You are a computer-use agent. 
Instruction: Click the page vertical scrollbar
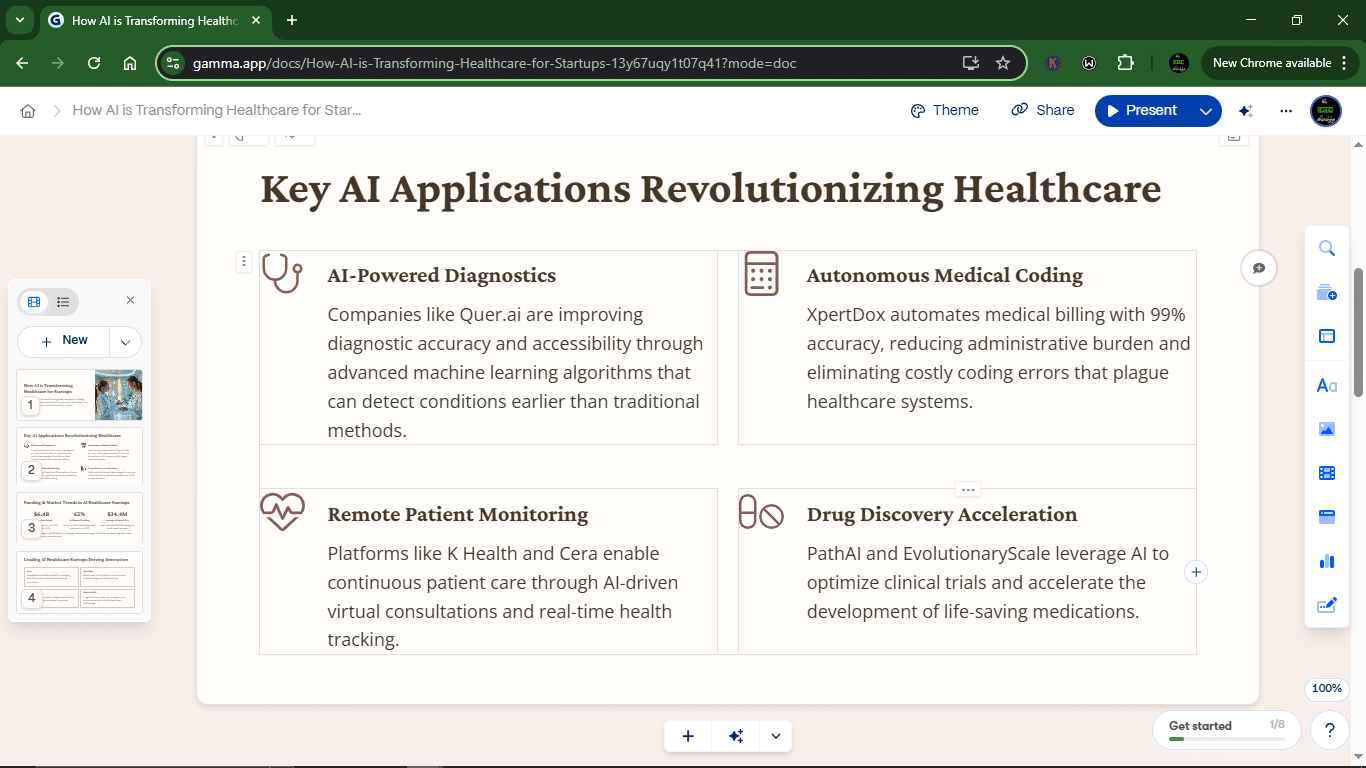tap(1358, 332)
